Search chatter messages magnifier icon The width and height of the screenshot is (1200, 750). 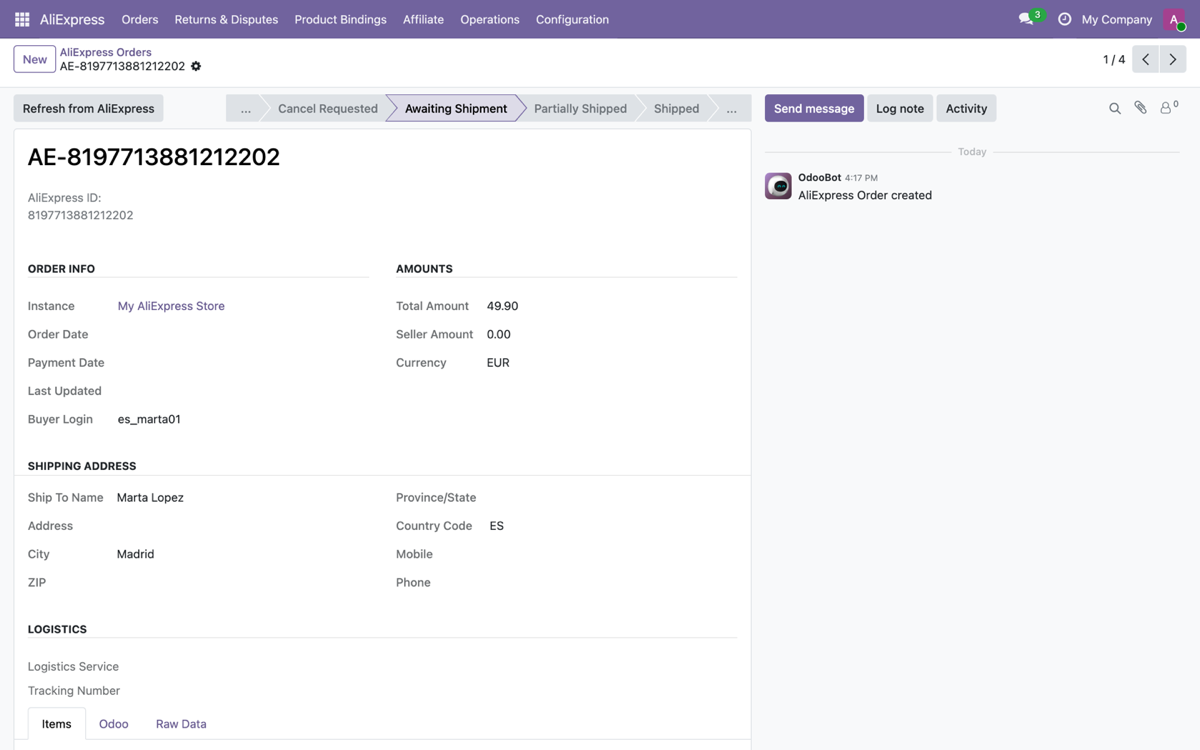1115,108
